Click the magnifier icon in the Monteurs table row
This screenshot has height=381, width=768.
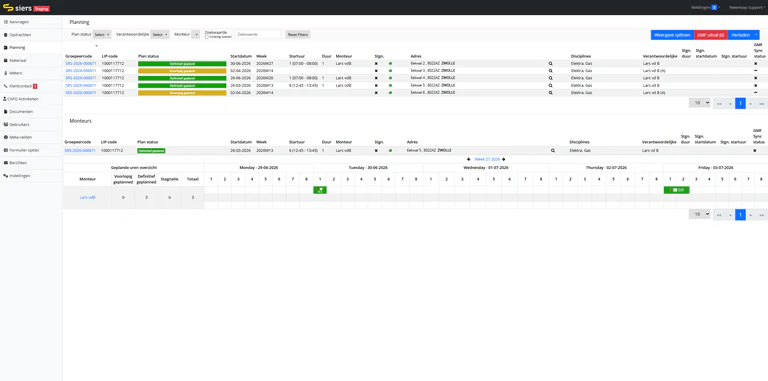tap(553, 151)
